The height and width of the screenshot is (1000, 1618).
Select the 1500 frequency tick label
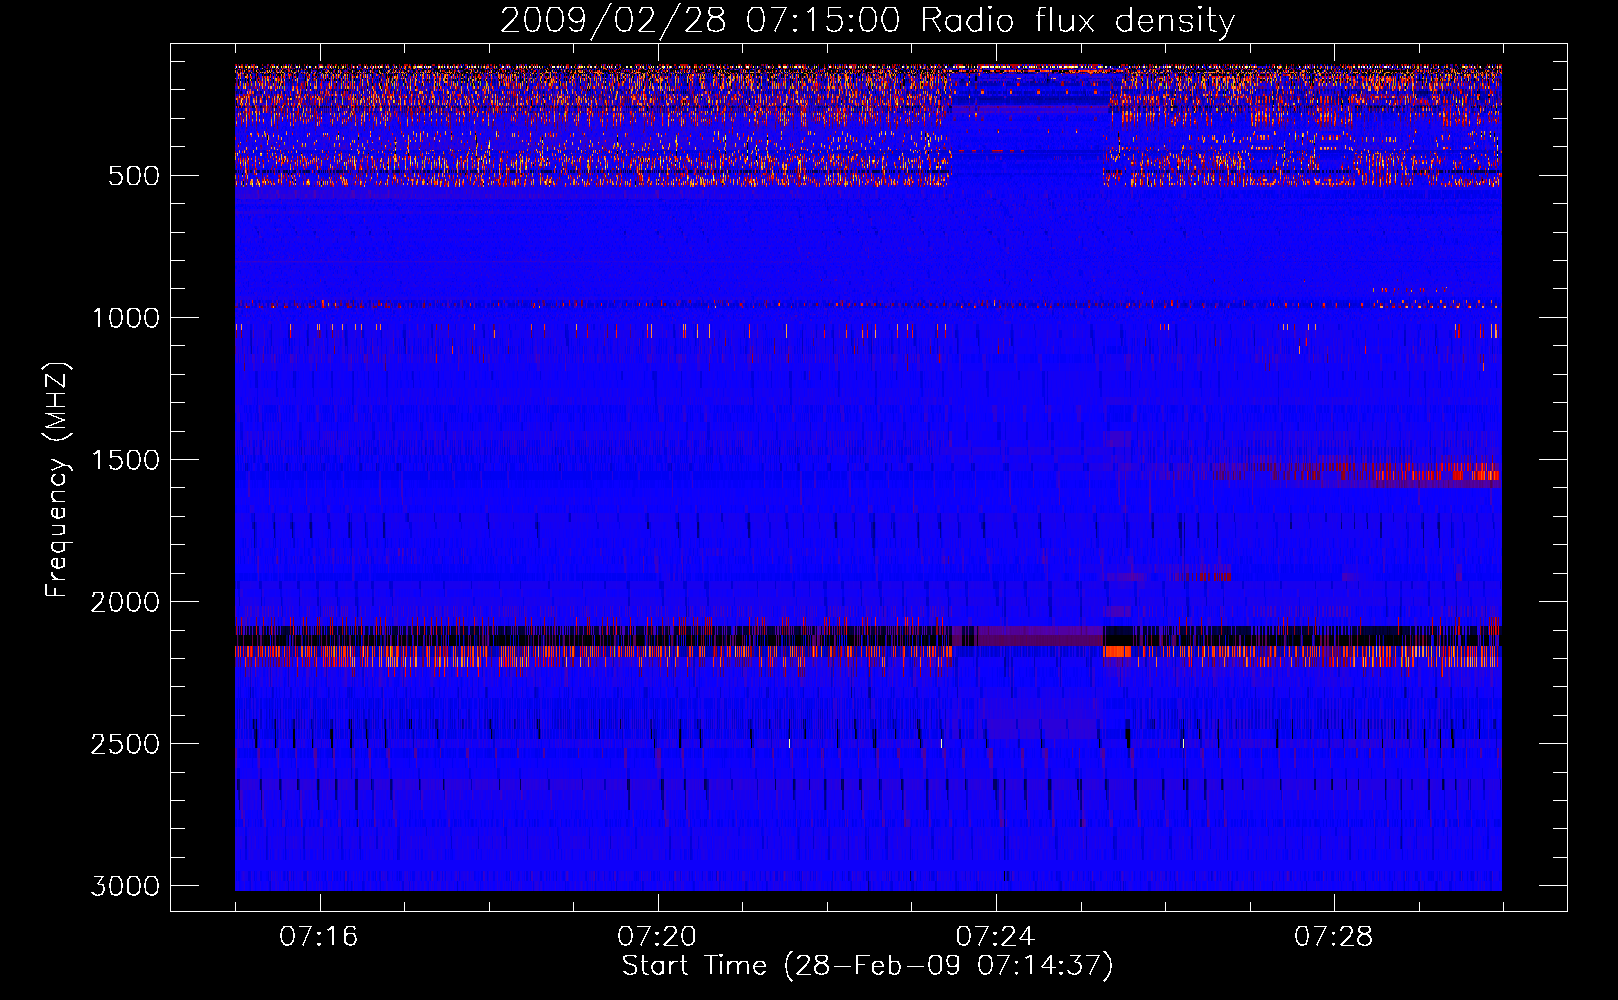(x=125, y=460)
